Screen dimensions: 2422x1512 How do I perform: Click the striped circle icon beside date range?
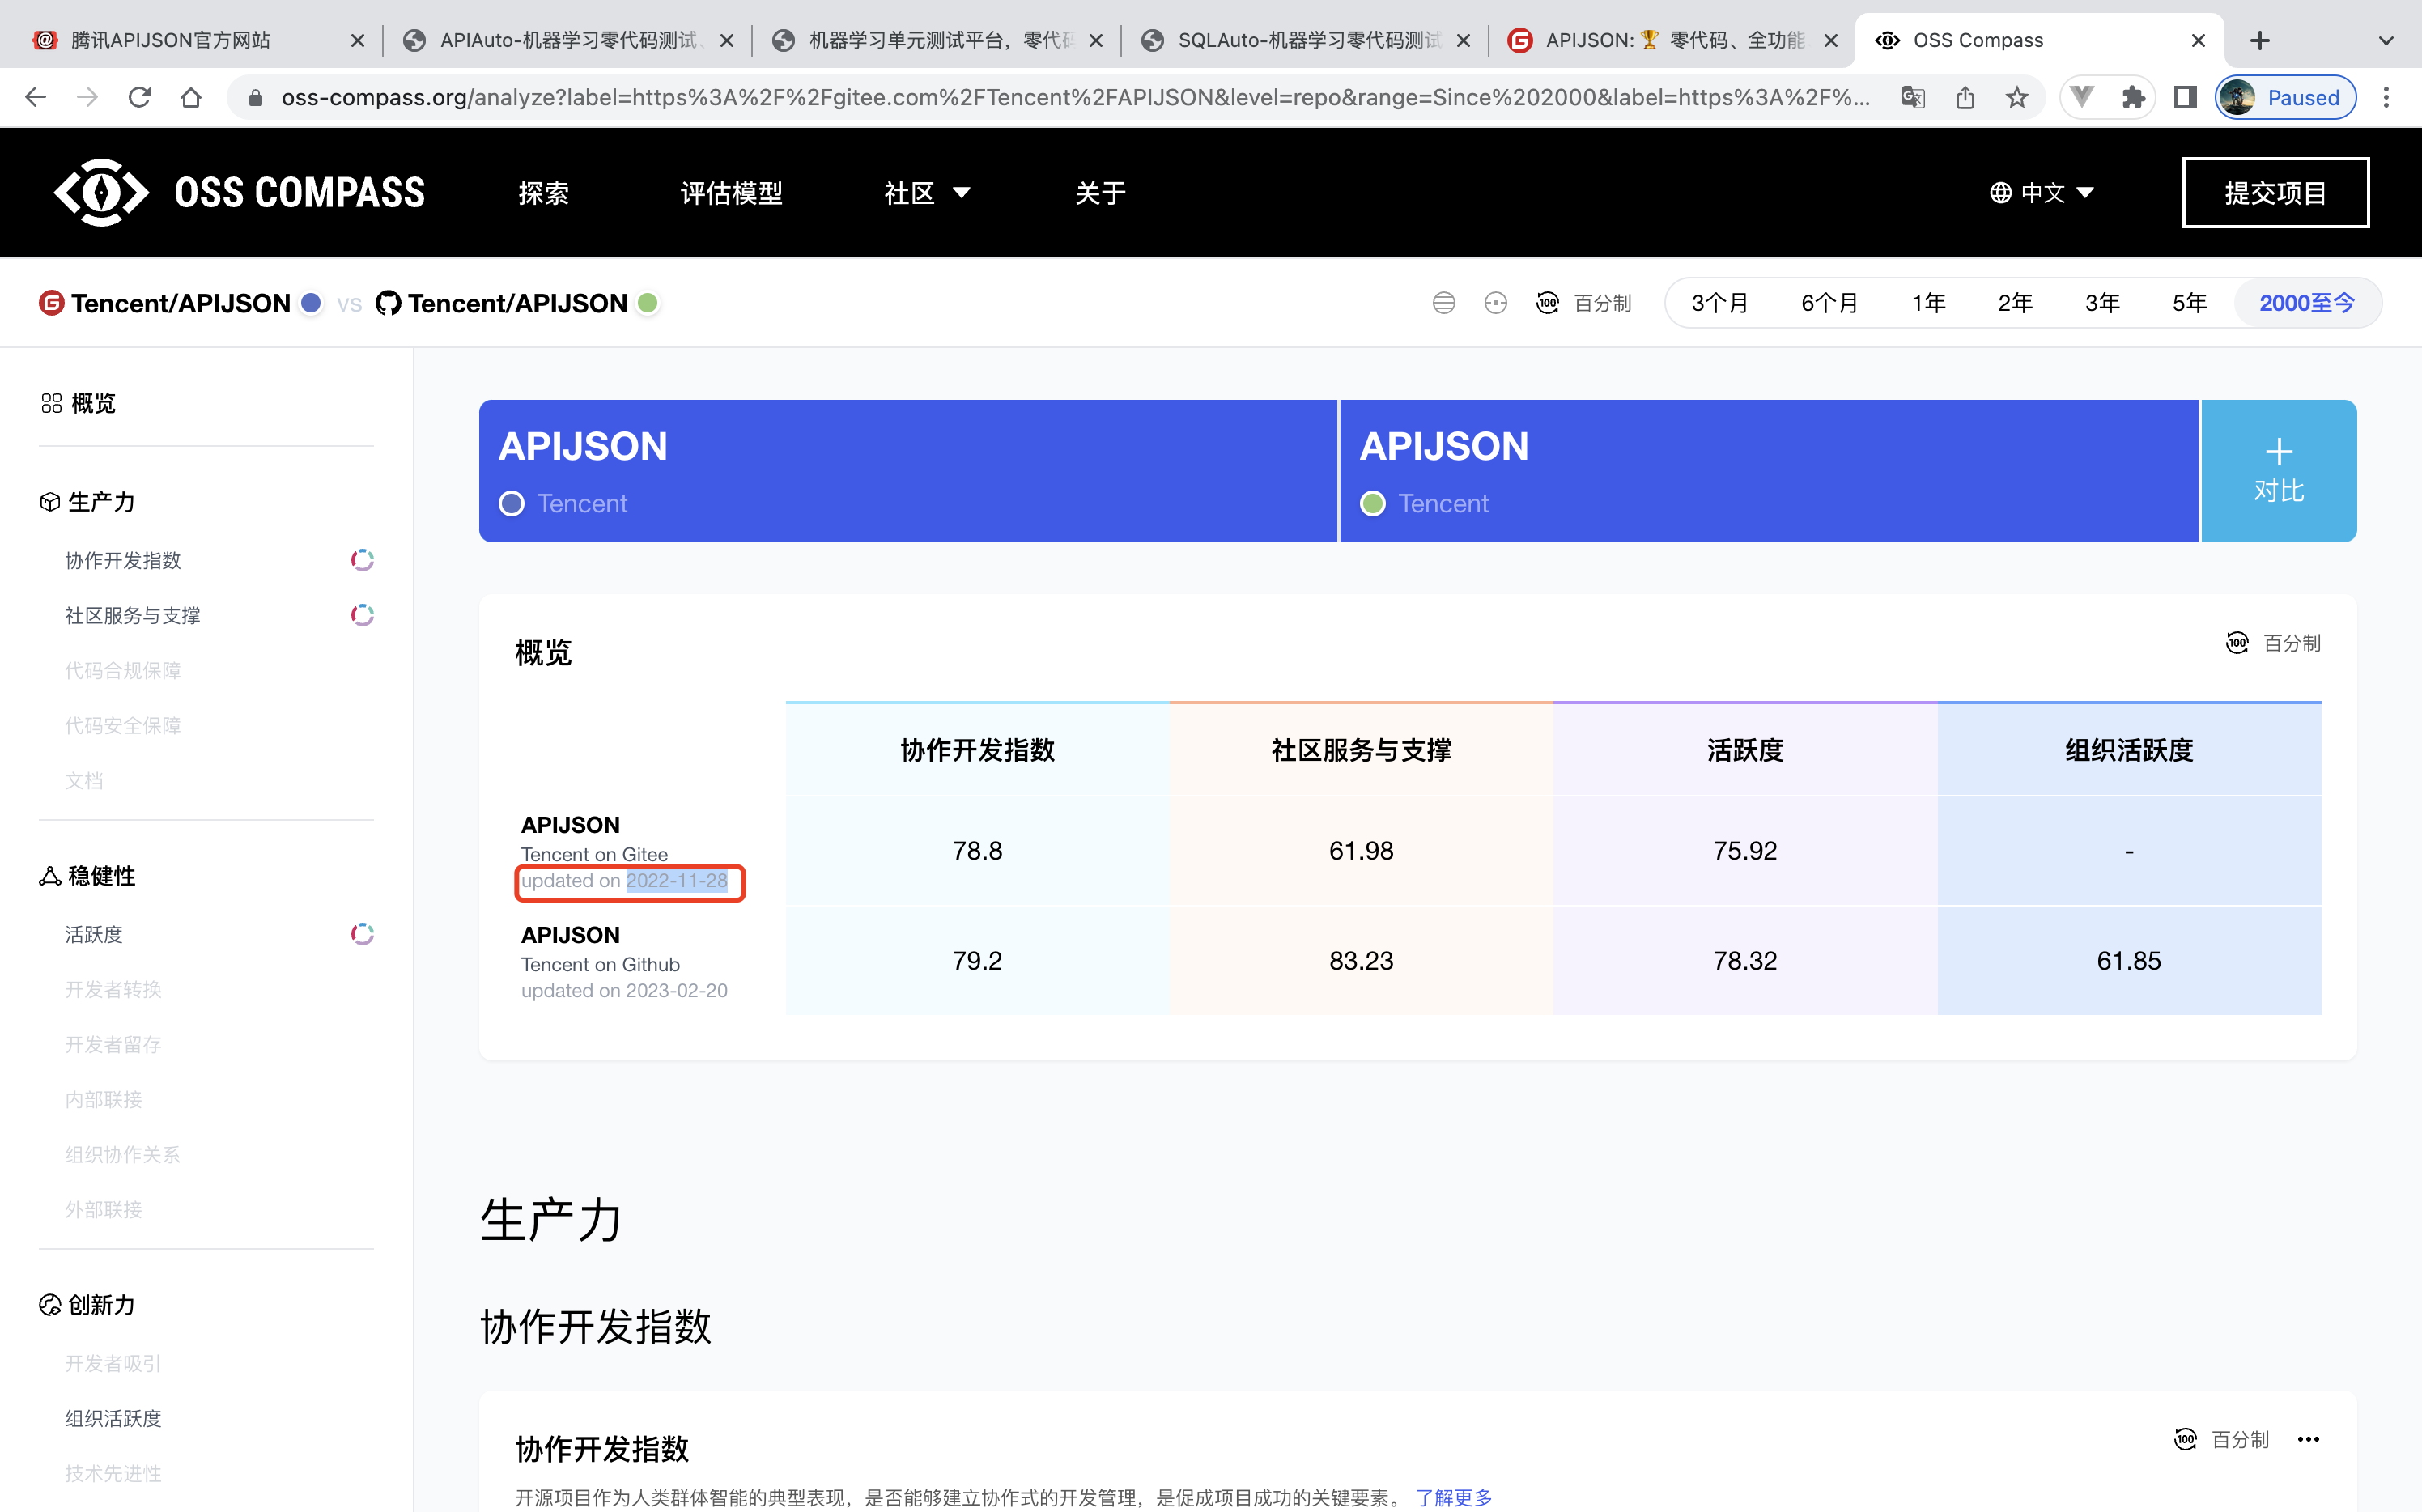(x=1443, y=303)
